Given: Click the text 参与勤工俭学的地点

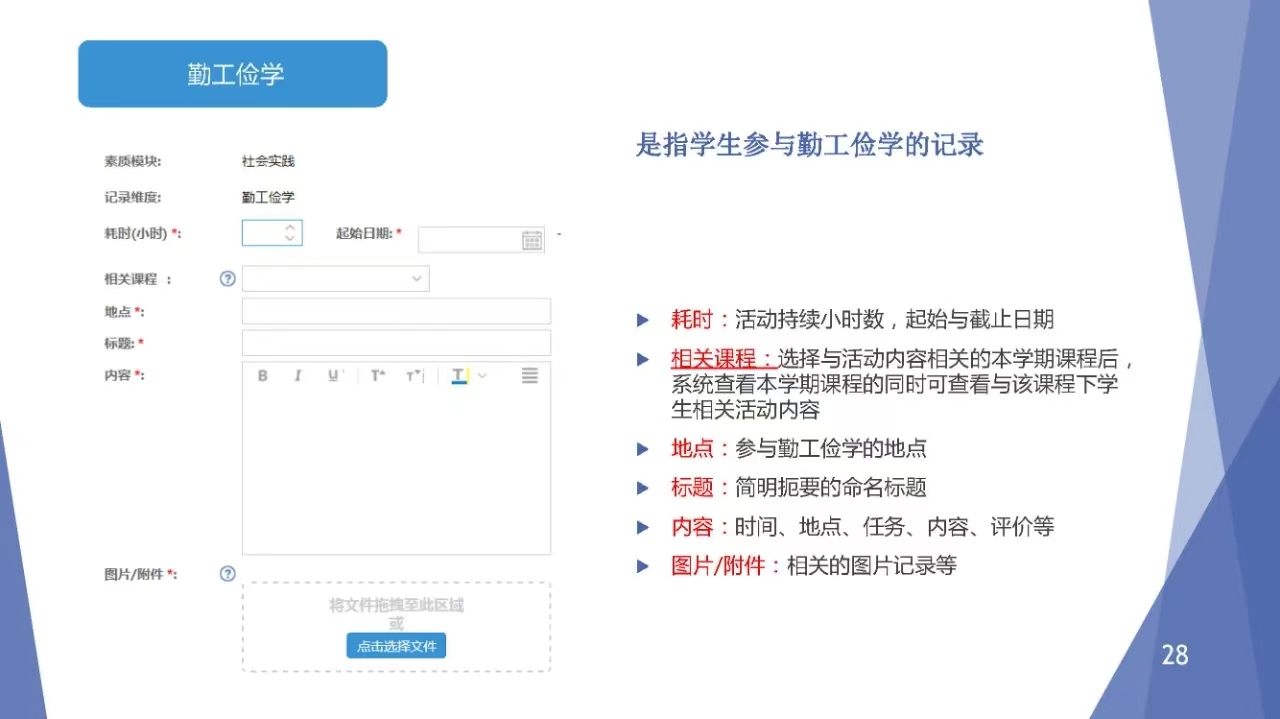Looking at the screenshot, I should point(831,449).
